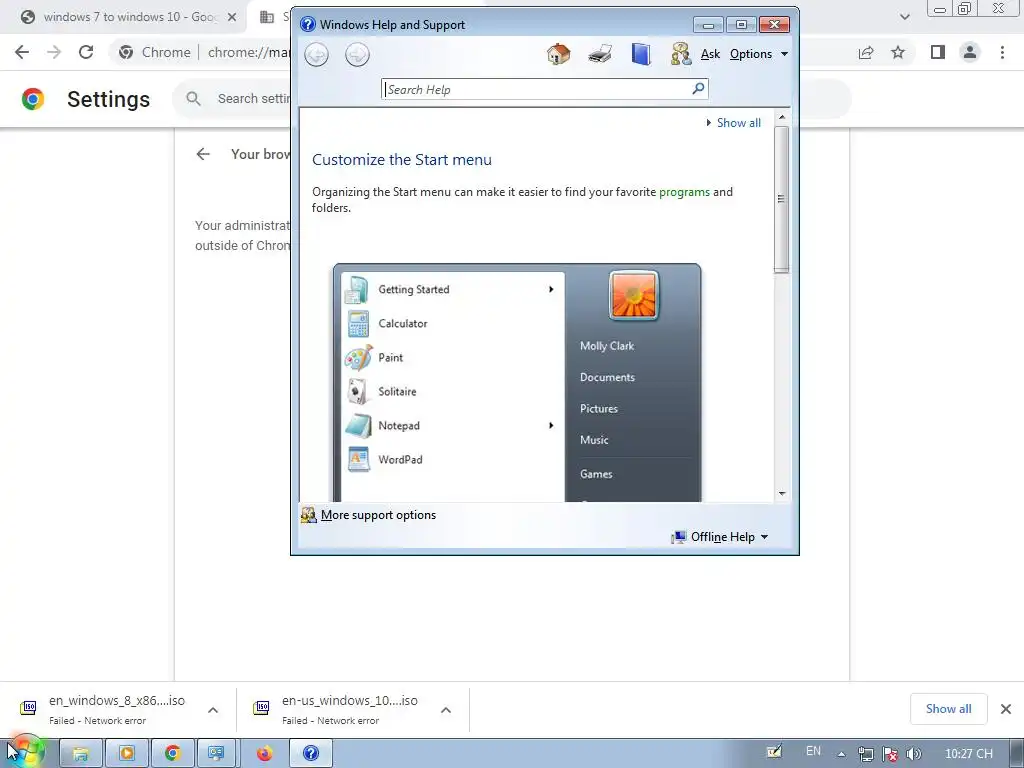Click the Chrome logo beside Settings

click(x=33, y=99)
